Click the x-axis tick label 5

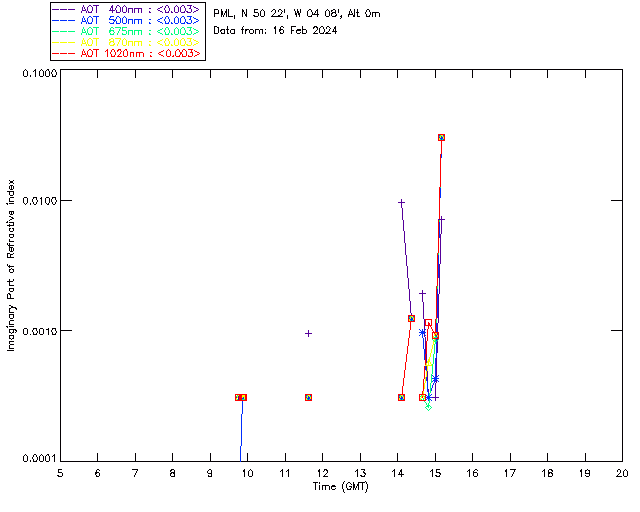(60, 473)
